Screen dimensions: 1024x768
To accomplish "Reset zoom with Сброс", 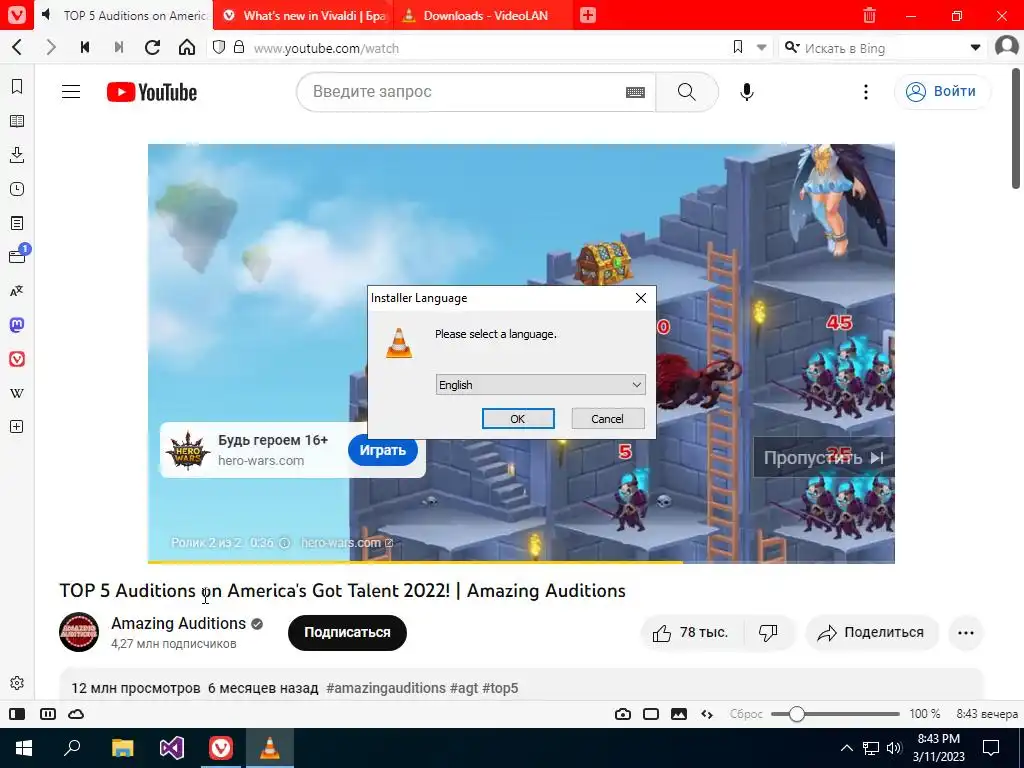I will (x=746, y=714).
